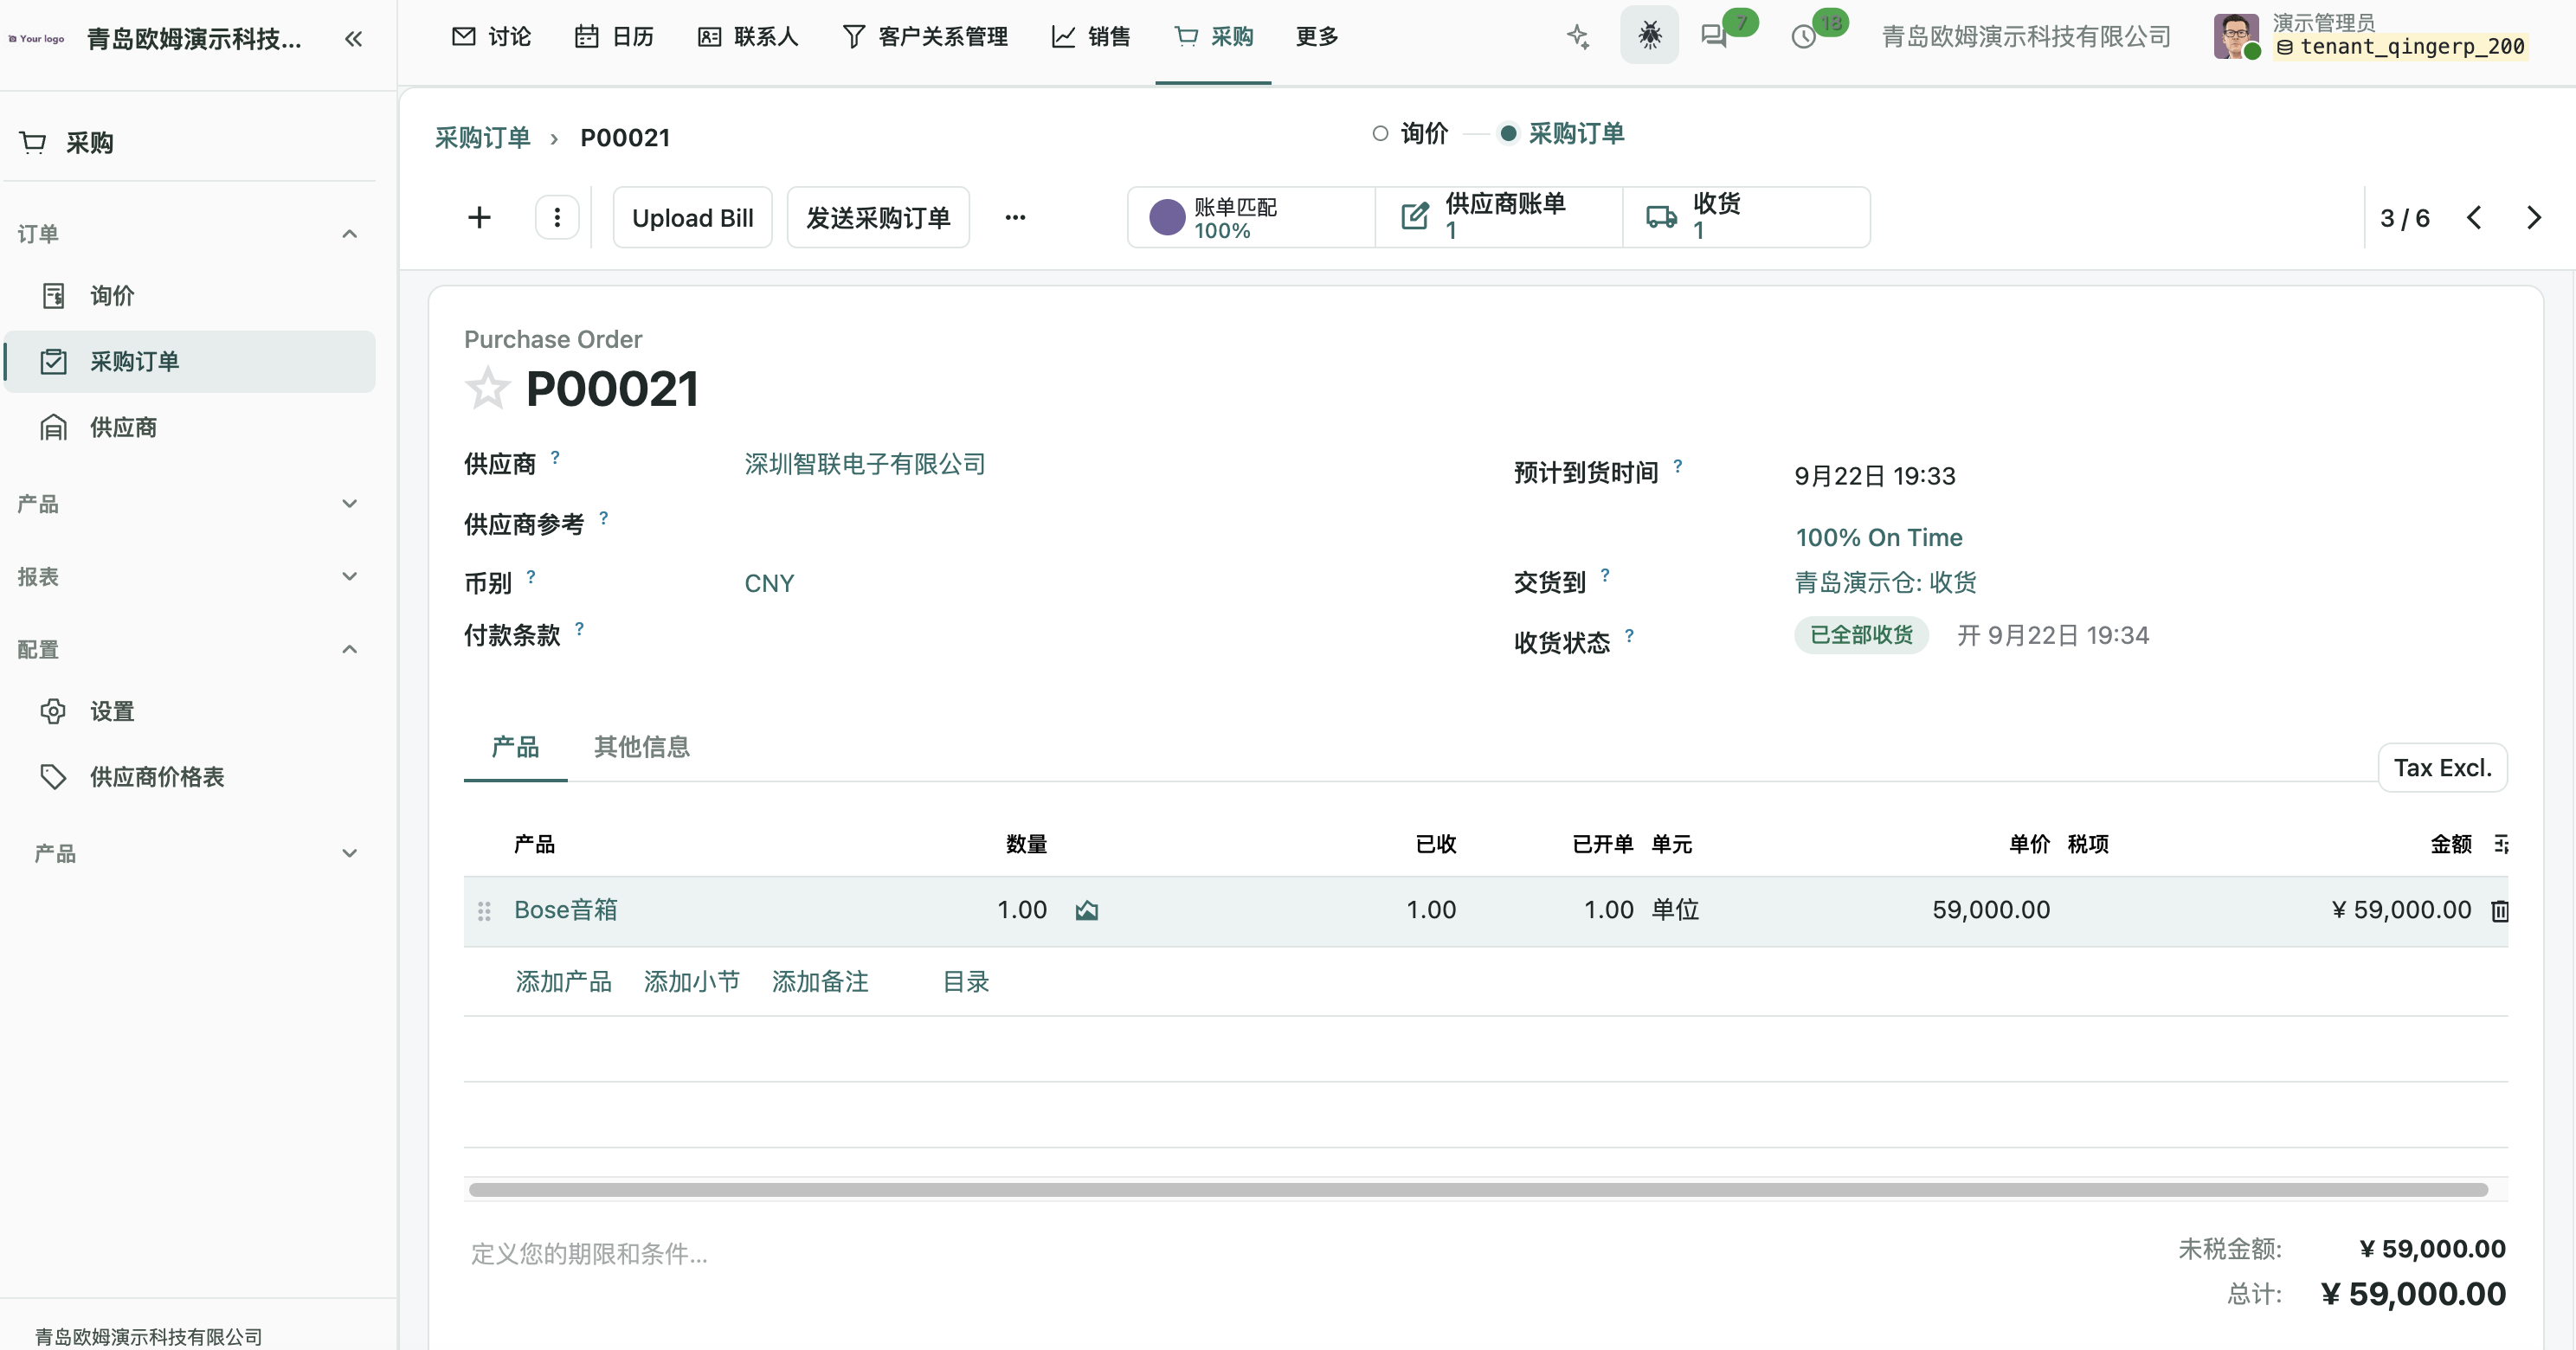Collapse the 配置 sidebar section
The image size is (2576, 1350).
pyautogui.click(x=189, y=650)
